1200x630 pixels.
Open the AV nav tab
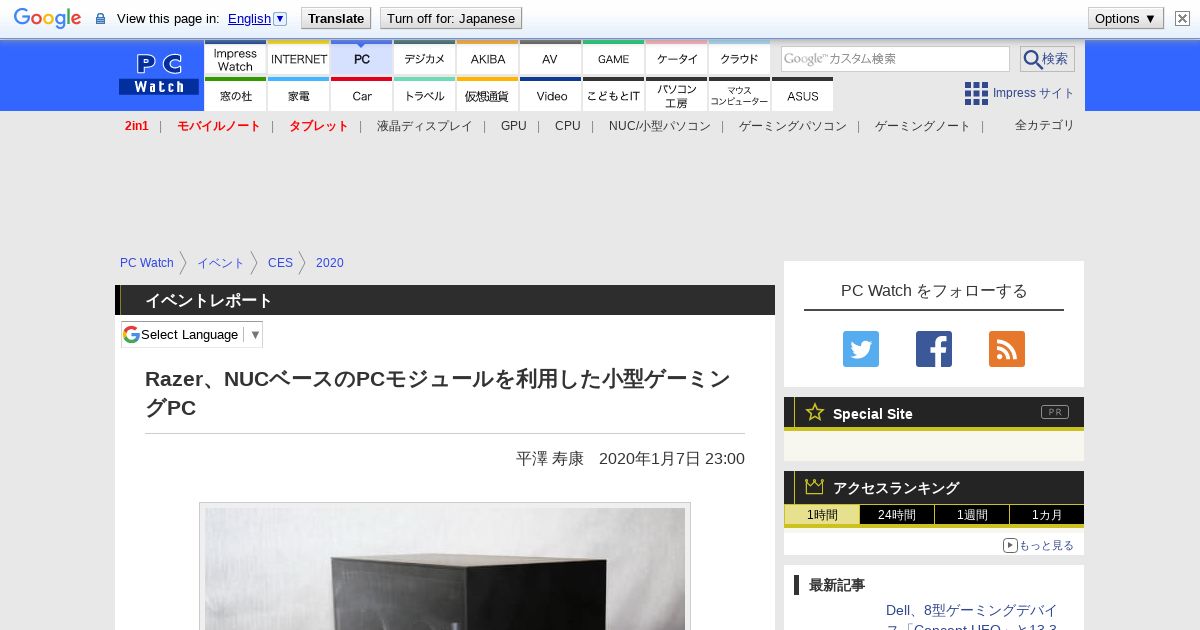tap(551, 58)
